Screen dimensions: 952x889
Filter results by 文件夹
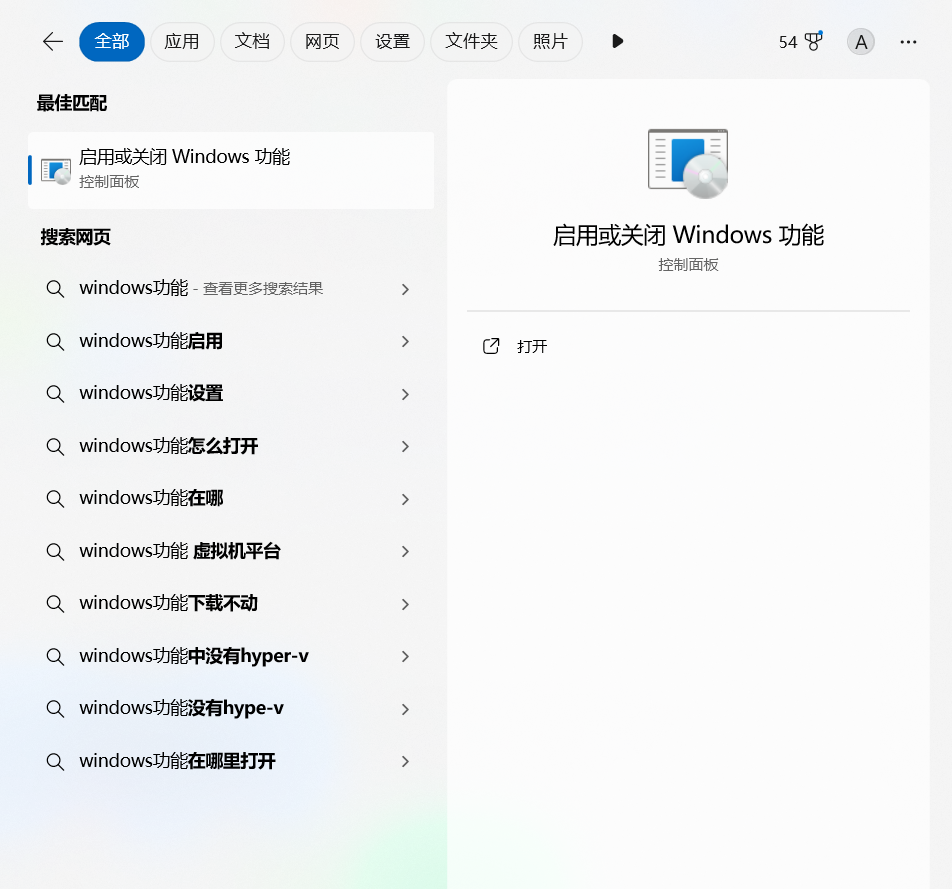click(x=471, y=41)
